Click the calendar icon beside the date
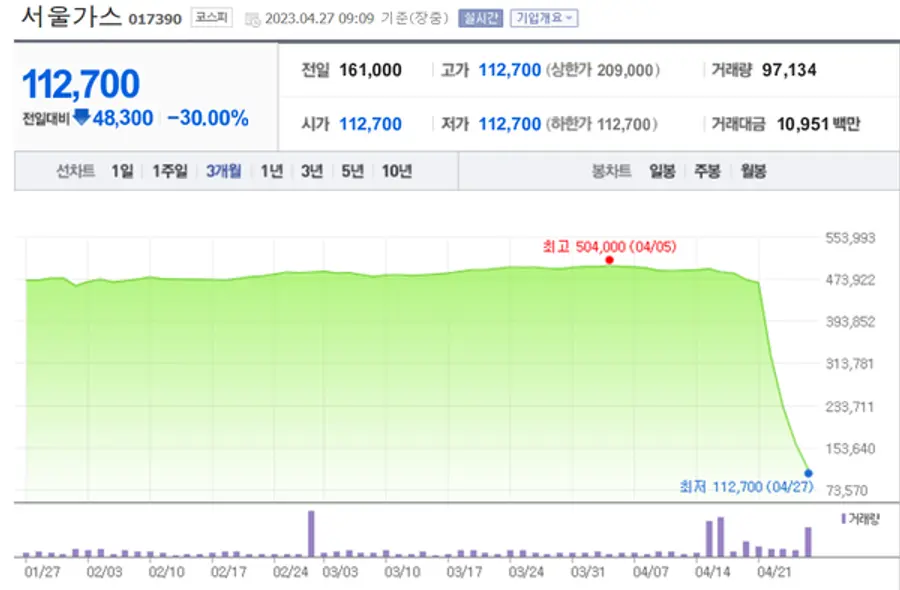 (252, 19)
